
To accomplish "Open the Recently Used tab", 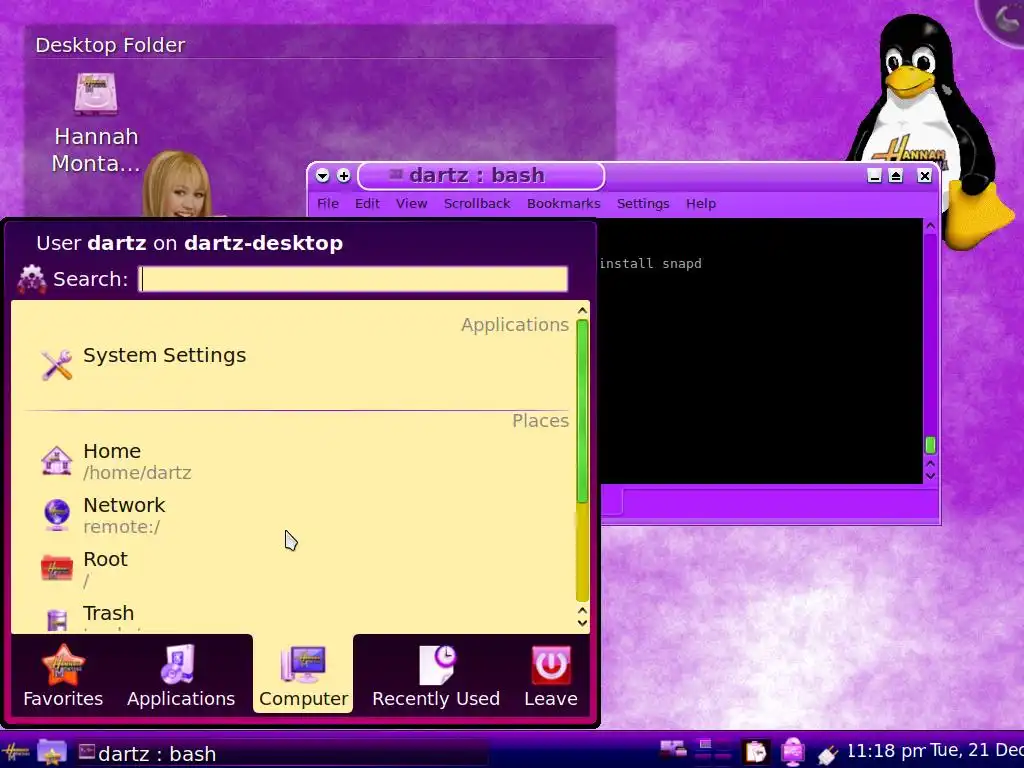I will 436,675.
